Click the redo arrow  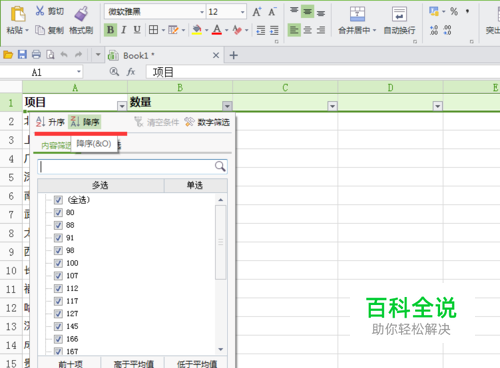pyautogui.click(x=78, y=54)
